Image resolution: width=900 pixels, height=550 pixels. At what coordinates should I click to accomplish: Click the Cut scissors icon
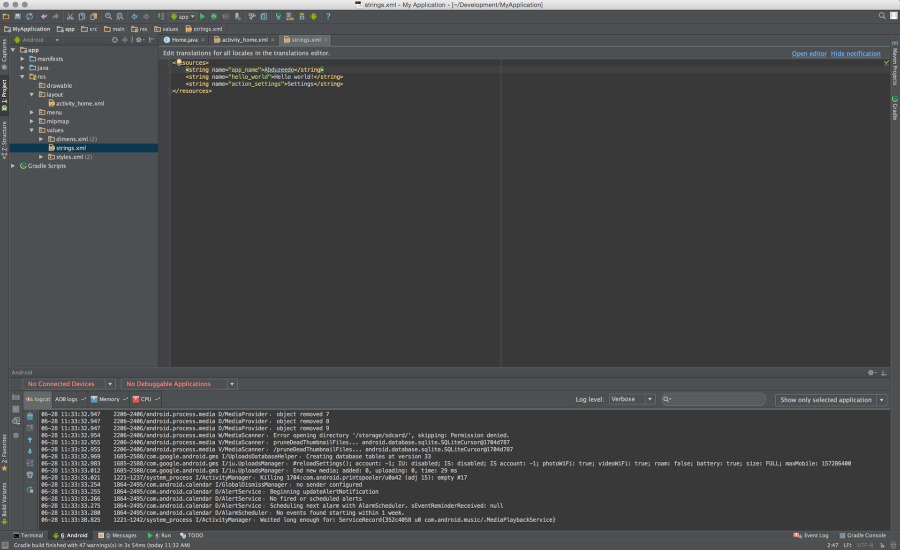[x=70, y=17]
